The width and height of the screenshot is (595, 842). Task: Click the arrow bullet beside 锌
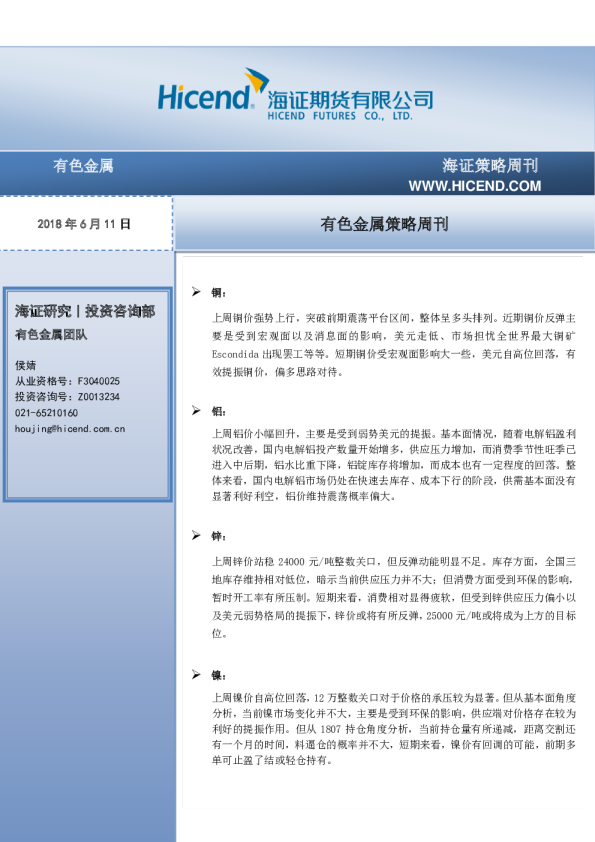pos(196,535)
